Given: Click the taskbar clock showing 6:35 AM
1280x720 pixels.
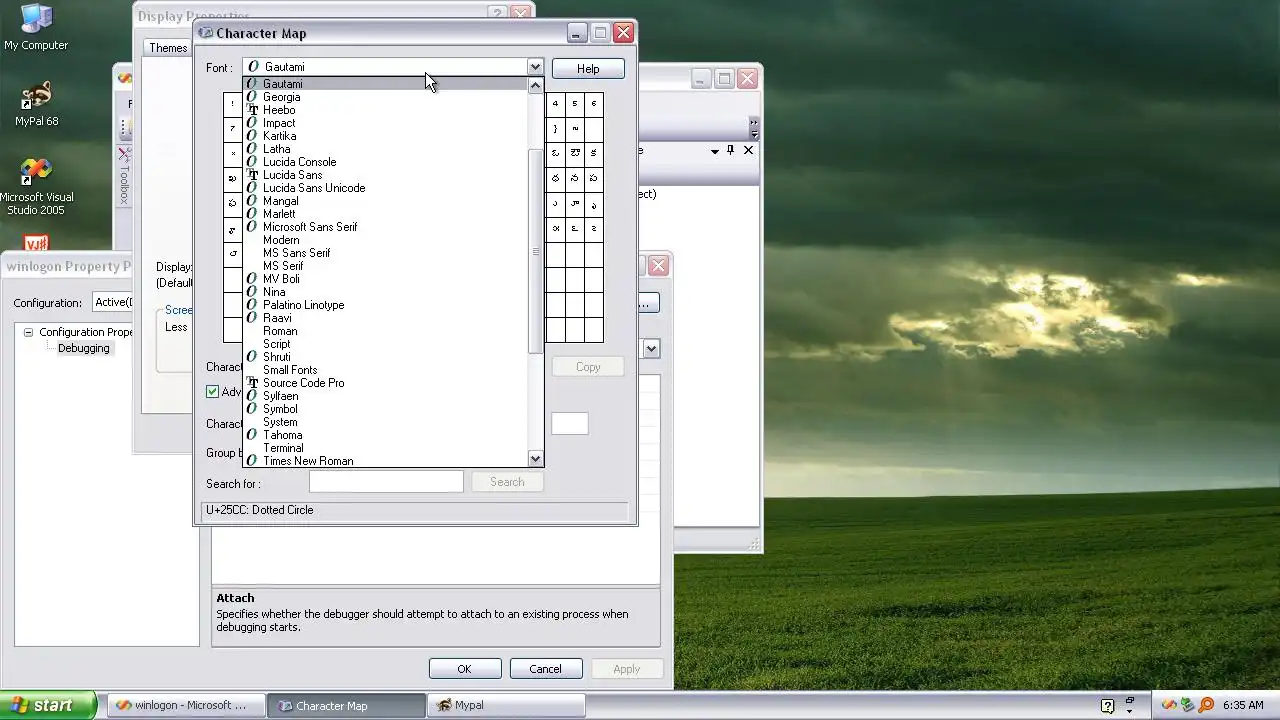Looking at the screenshot, I should 1243,705.
